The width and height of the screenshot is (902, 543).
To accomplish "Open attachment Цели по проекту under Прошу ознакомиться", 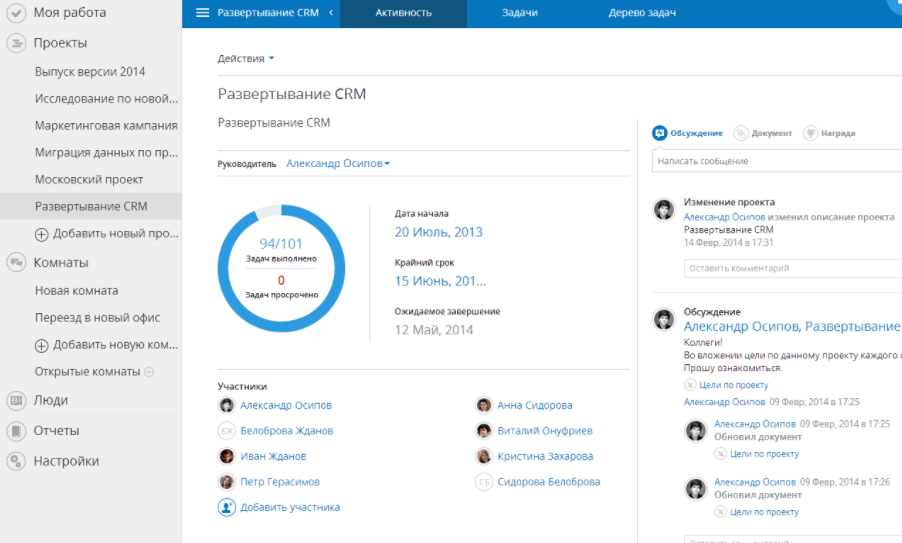I will [x=733, y=385].
